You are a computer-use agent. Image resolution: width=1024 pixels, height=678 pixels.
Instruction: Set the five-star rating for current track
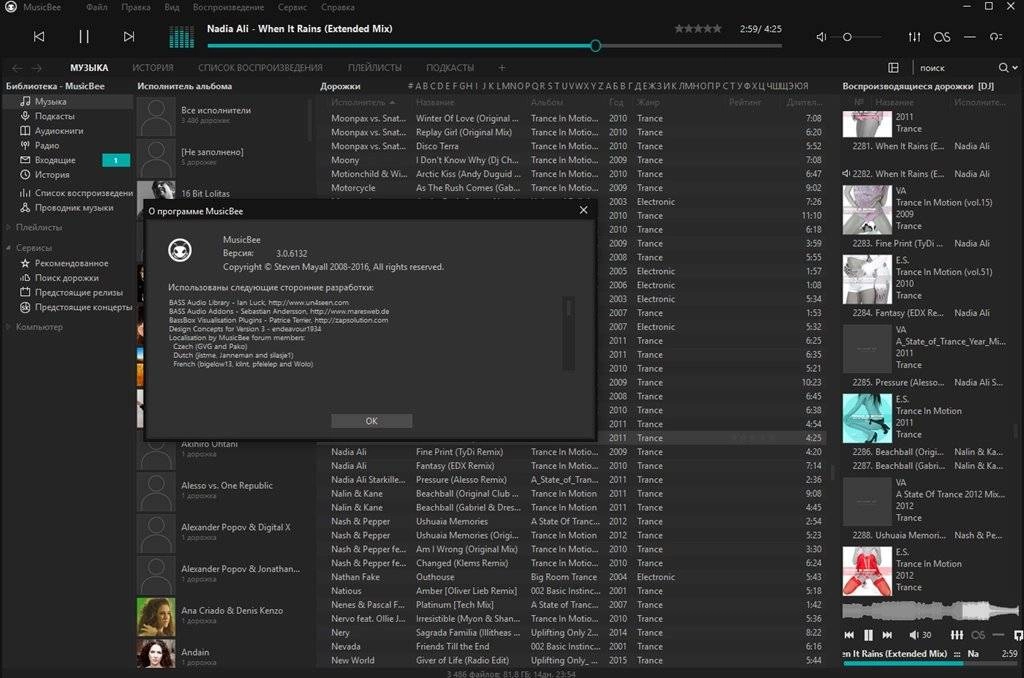click(x=698, y=29)
